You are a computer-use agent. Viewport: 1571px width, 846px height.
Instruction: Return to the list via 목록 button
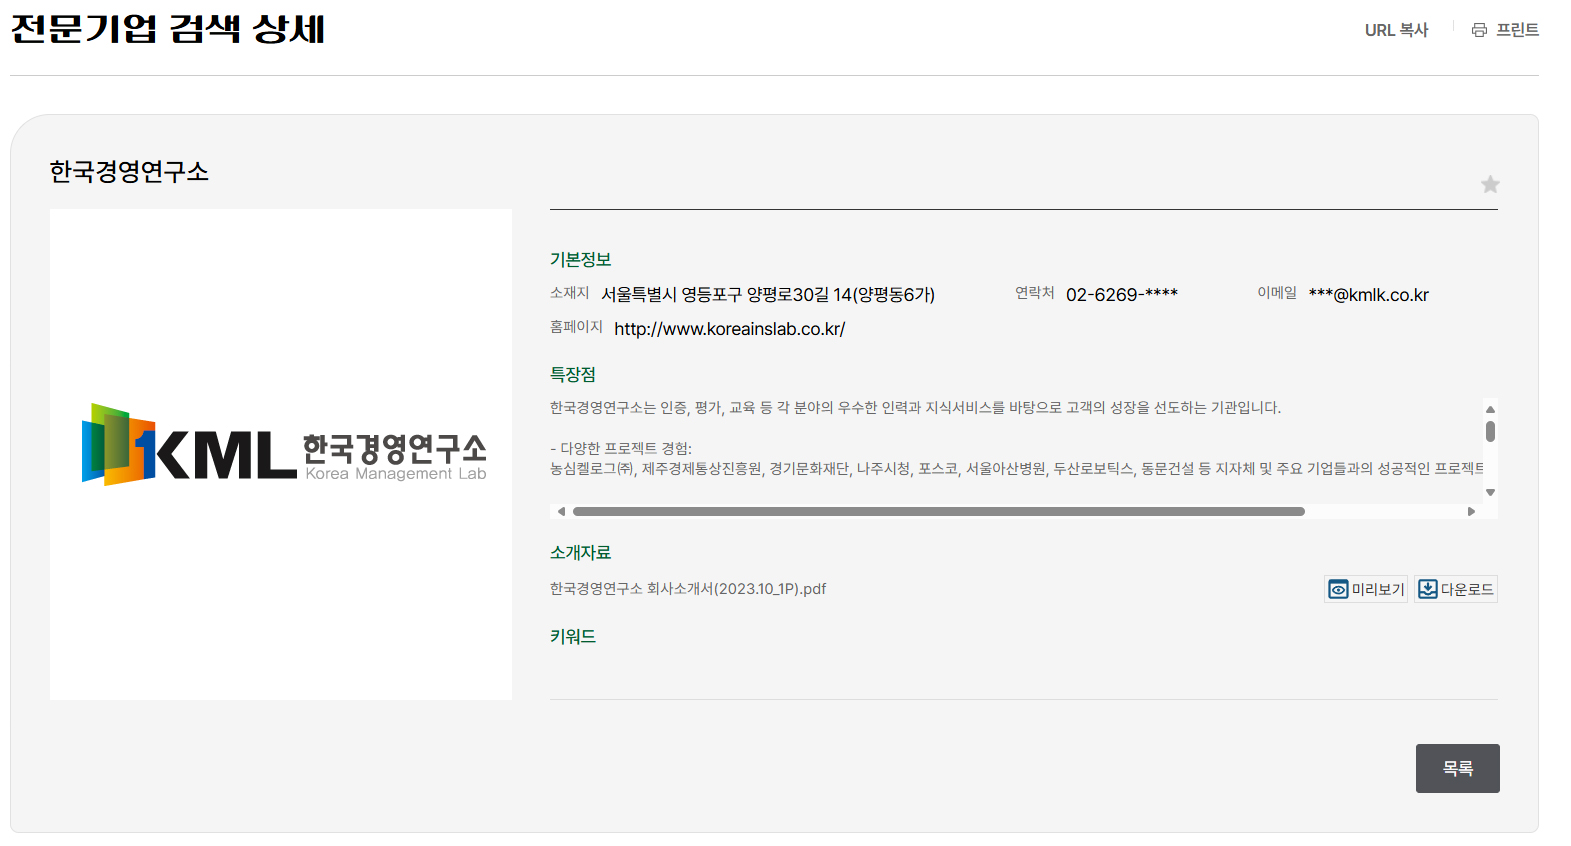[1457, 768]
